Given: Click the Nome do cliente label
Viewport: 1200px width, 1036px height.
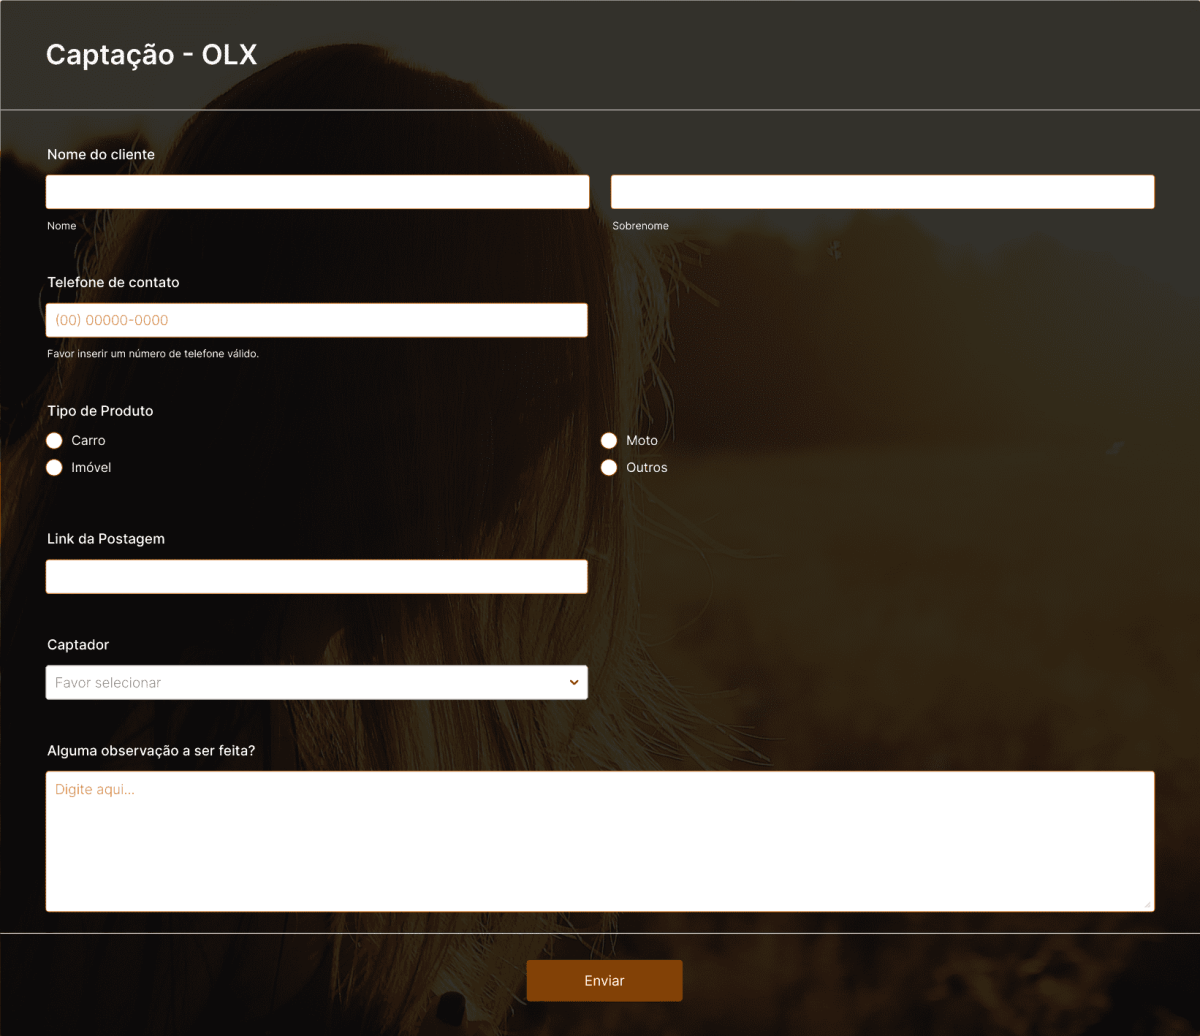Looking at the screenshot, I should 100,154.
